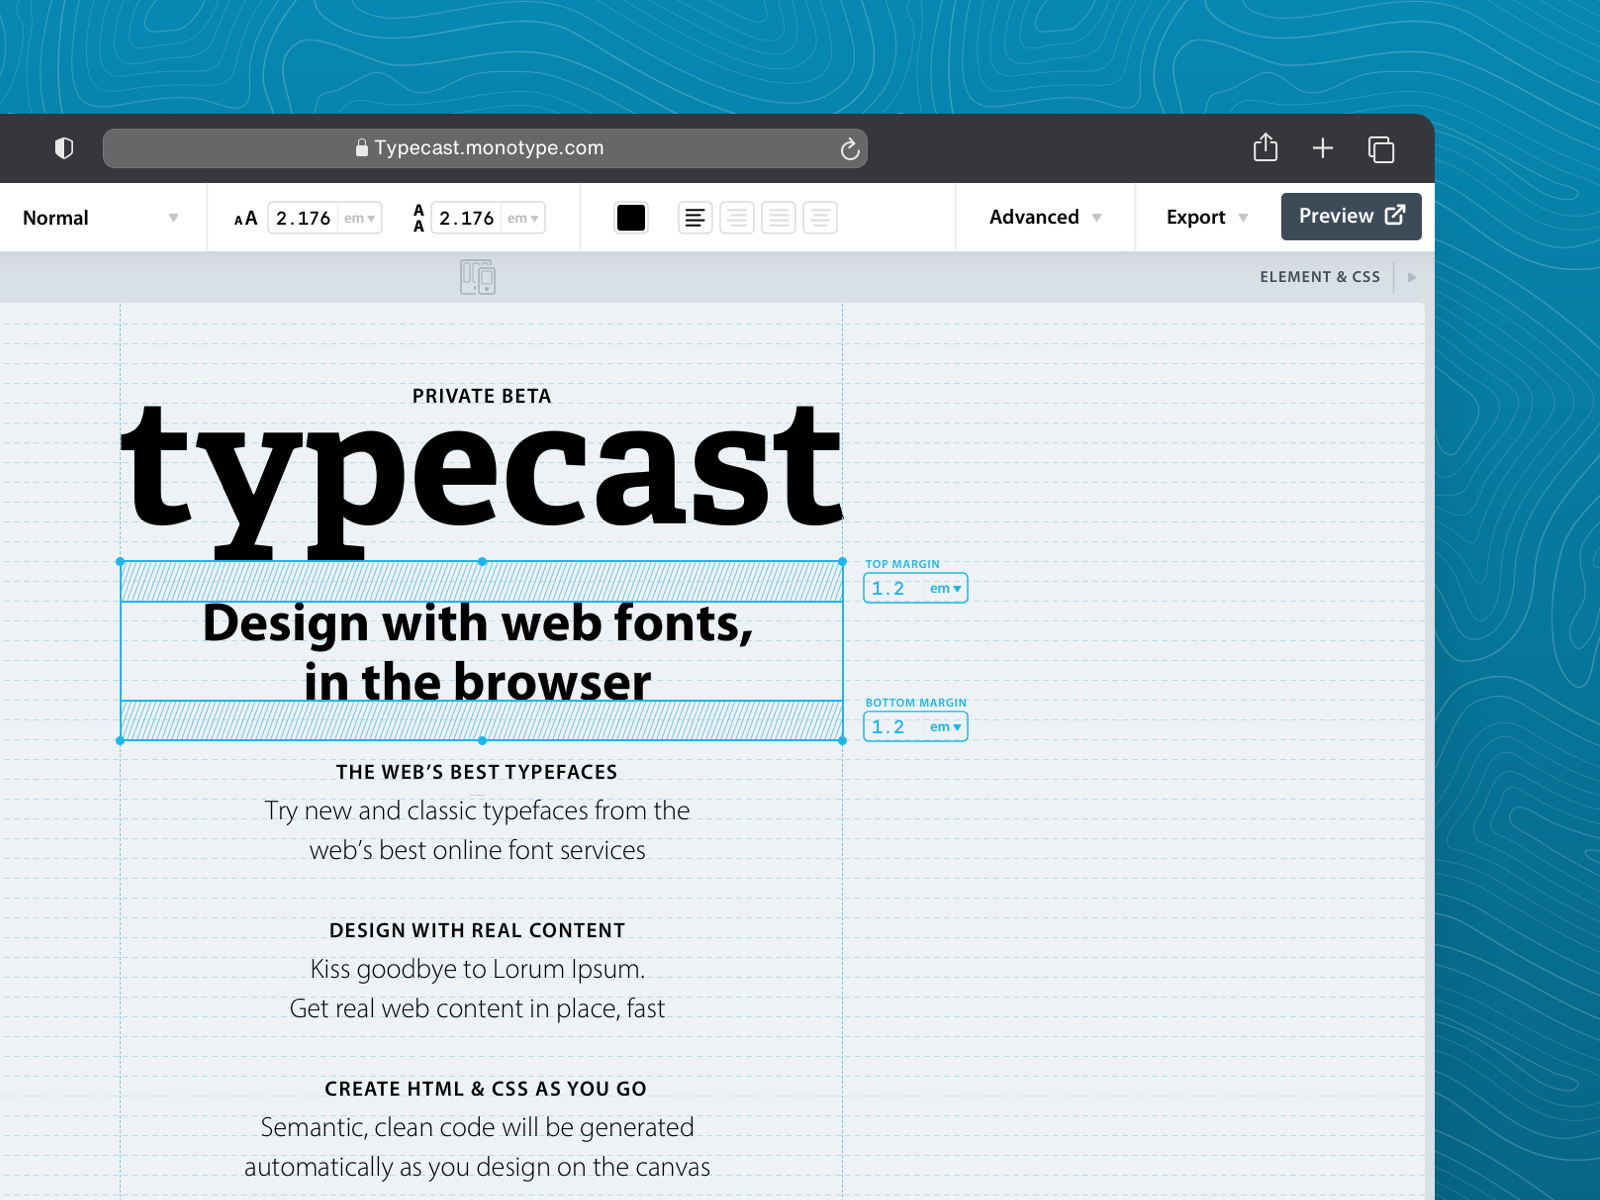Open the responsive device preview icon

pyautogui.click(x=478, y=277)
